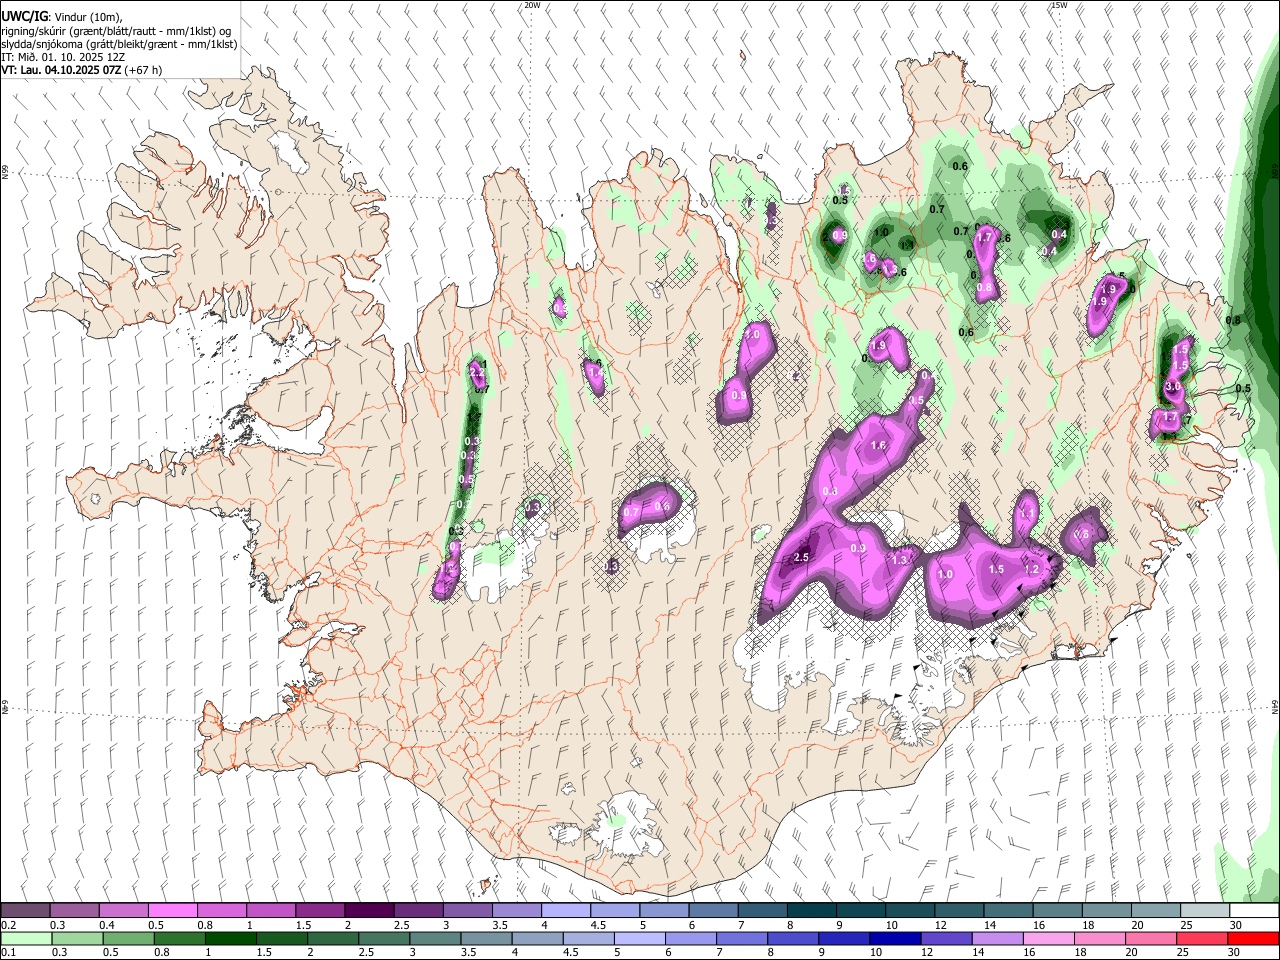Click the '1.1' value in the southeast purple area
The width and height of the screenshot is (1280, 960).
point(1026,513)
